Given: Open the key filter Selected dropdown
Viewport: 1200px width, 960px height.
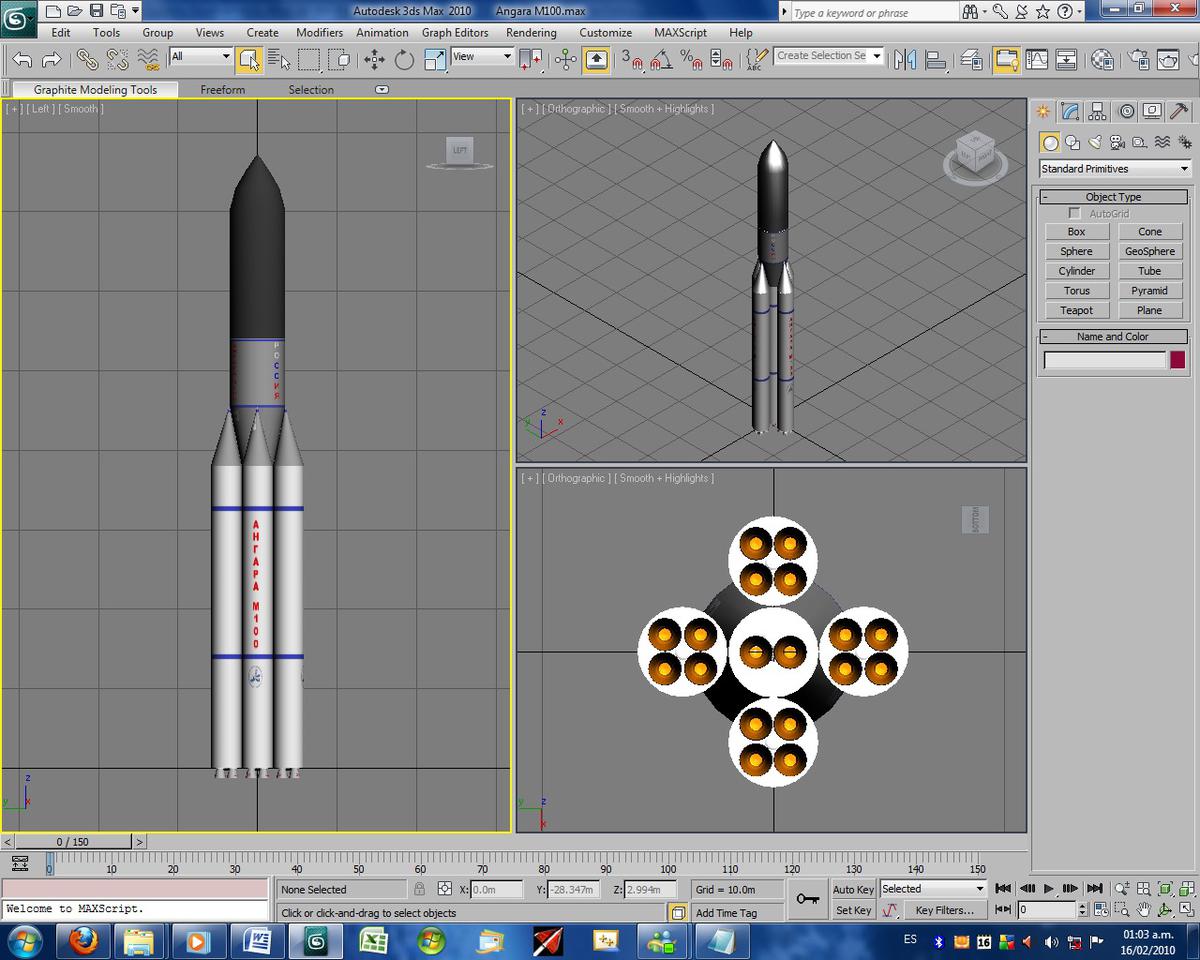Looking at the screenshot, I should (933, 889).
